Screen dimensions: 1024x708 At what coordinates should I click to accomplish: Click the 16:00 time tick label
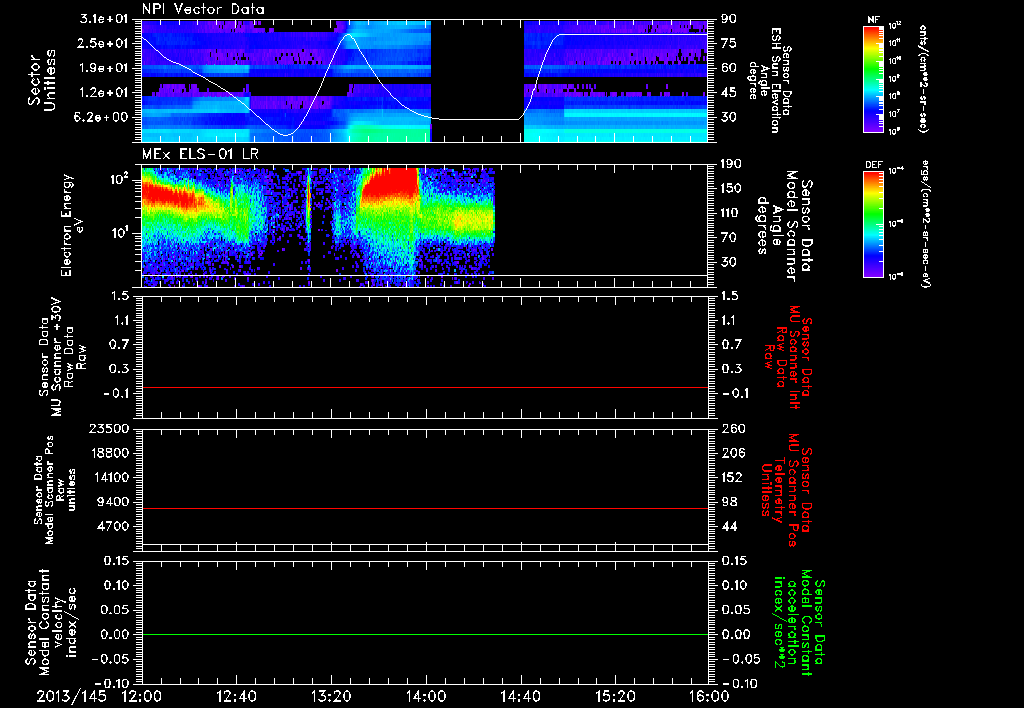[x=709, y=696]
